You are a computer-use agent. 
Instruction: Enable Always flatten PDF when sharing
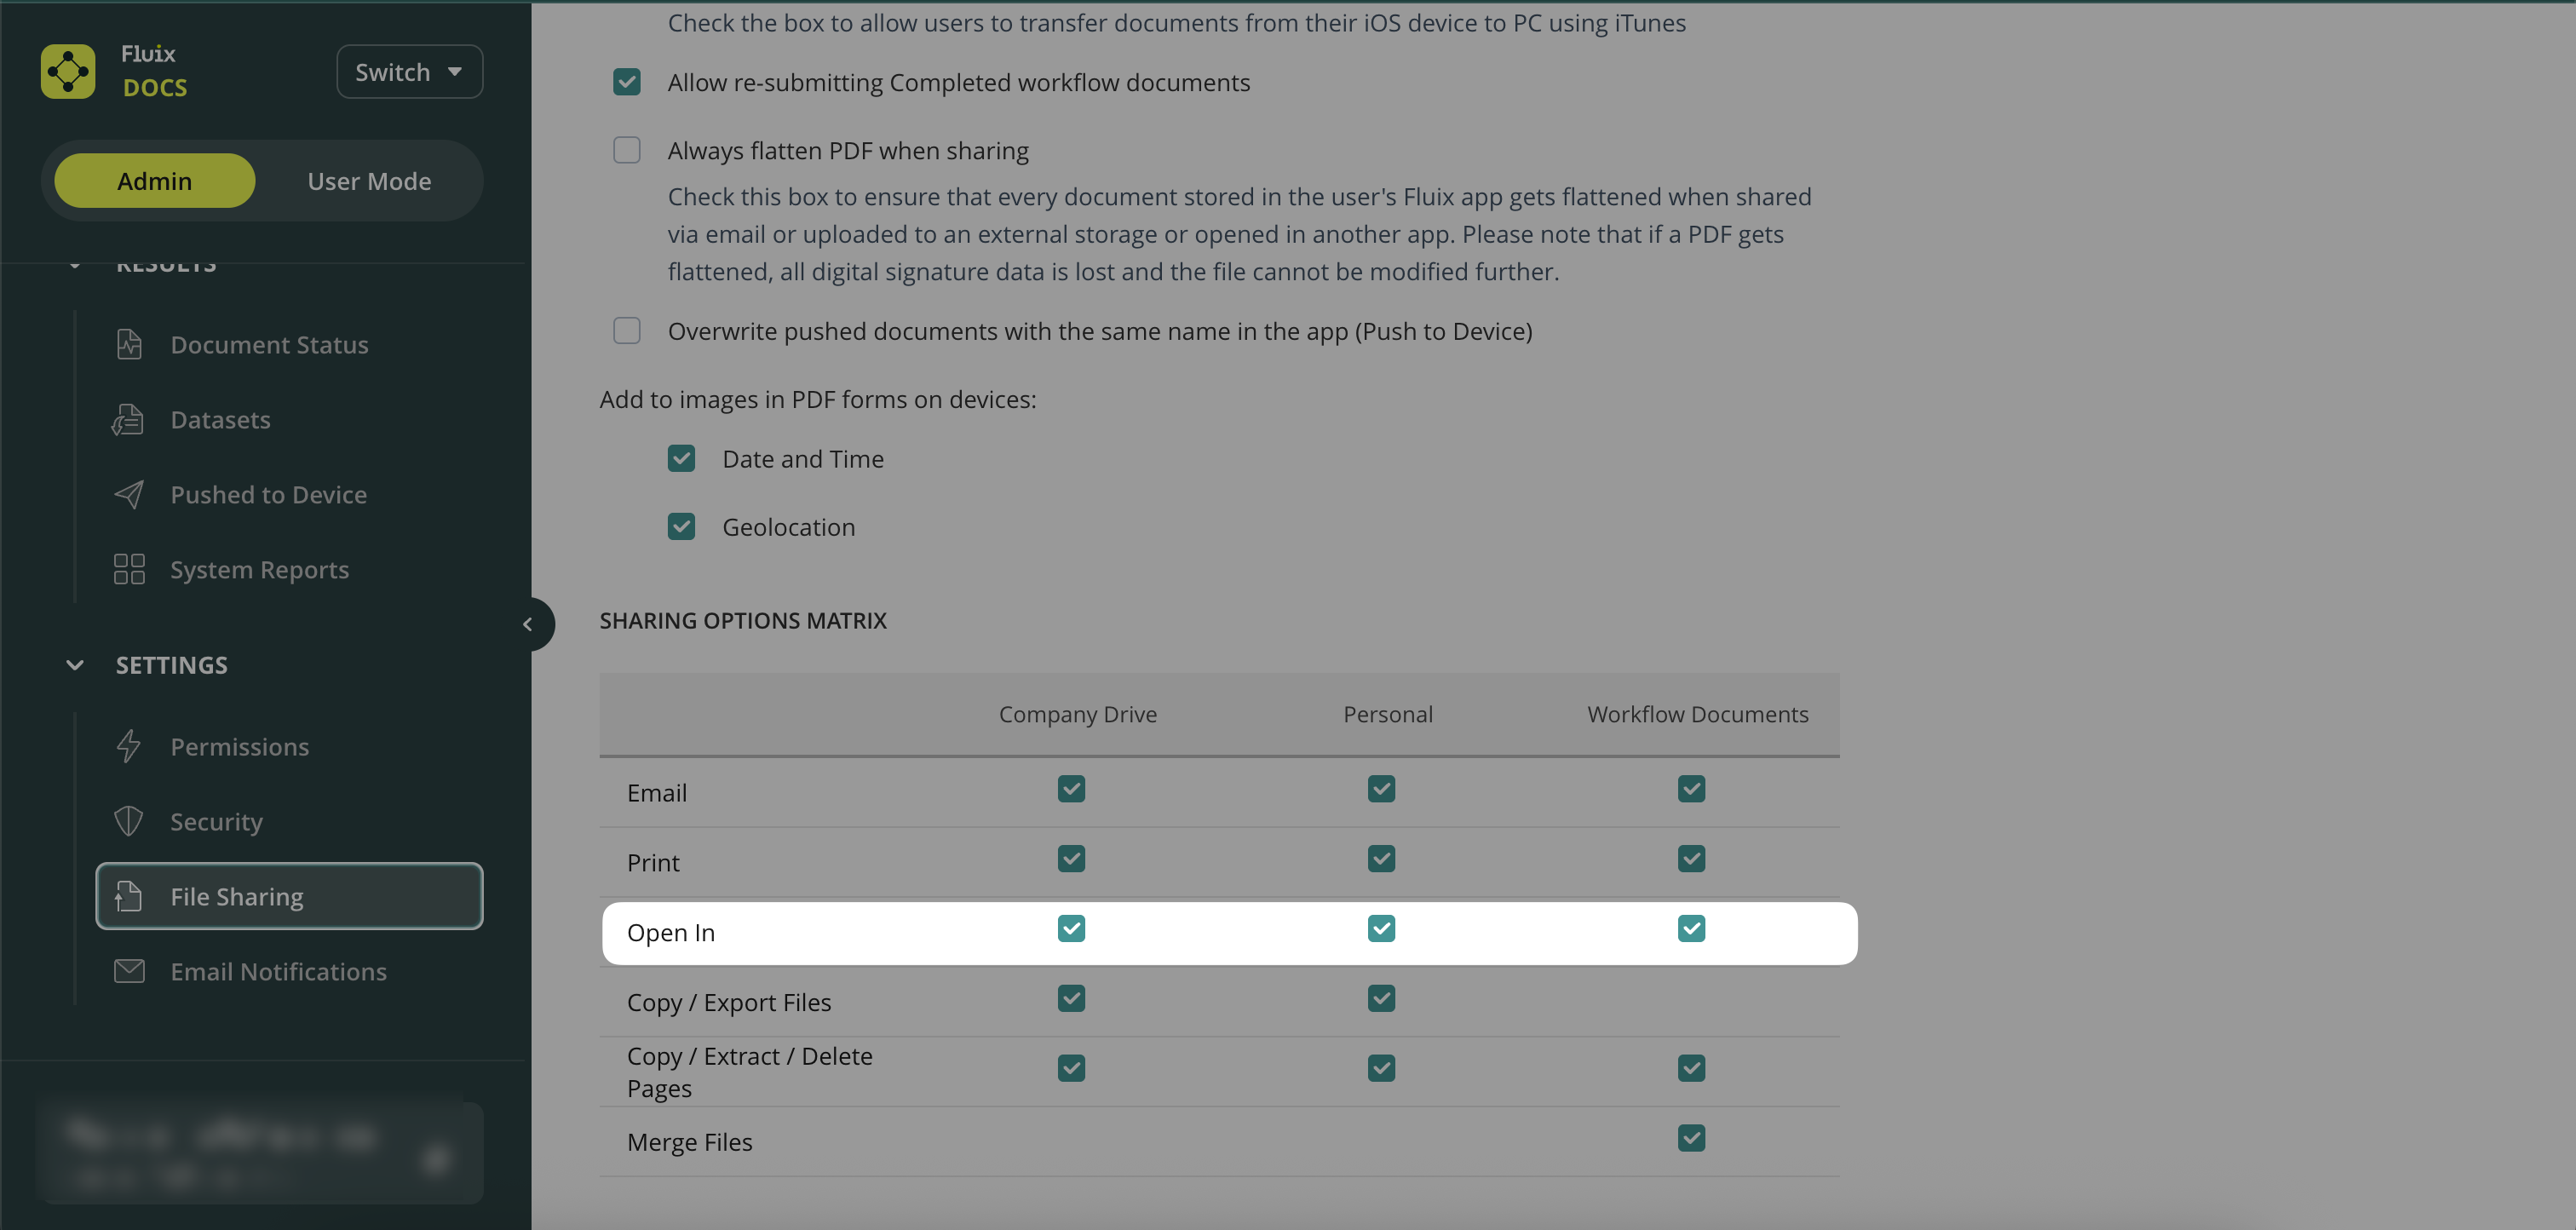[x=627, y=151]
